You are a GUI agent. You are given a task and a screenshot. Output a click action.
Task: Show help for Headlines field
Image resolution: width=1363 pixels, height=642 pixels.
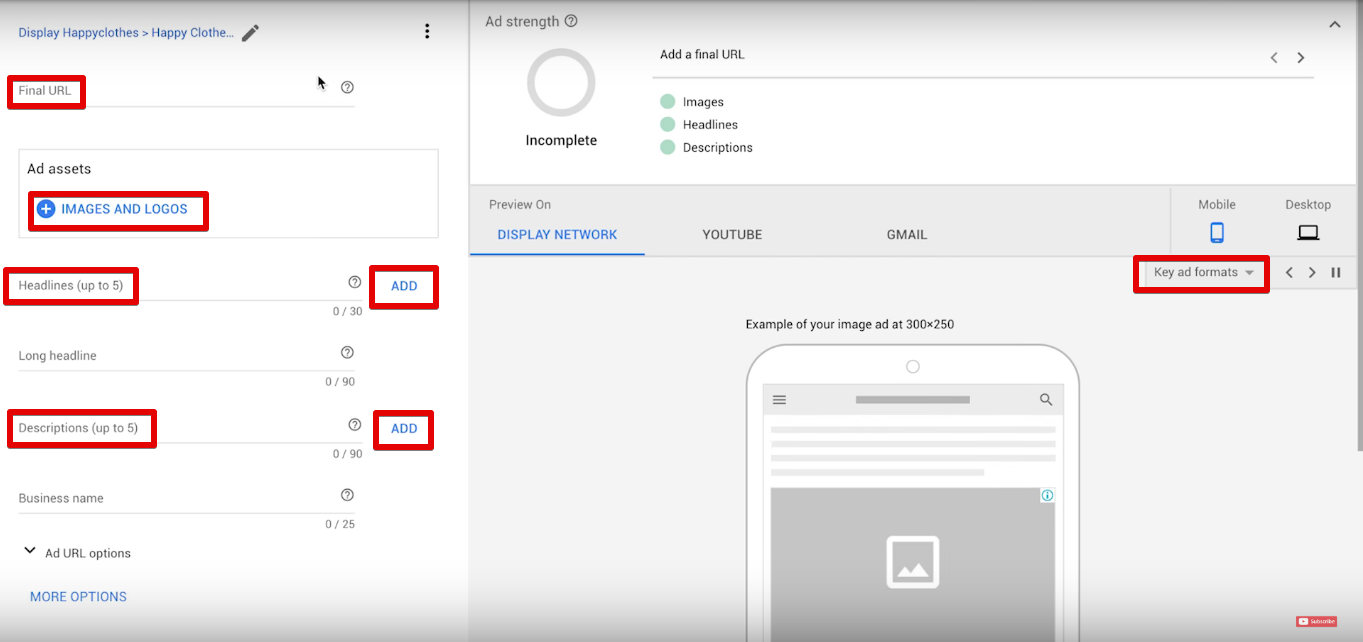click(354, 283)
